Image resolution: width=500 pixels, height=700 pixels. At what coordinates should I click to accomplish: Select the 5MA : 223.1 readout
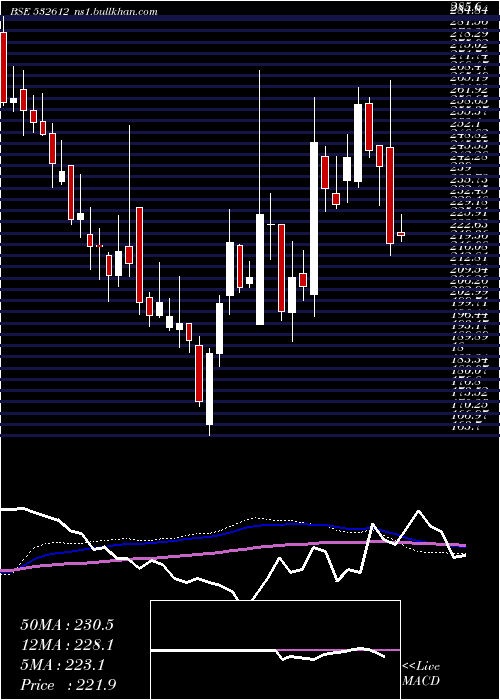click(62, 665)
